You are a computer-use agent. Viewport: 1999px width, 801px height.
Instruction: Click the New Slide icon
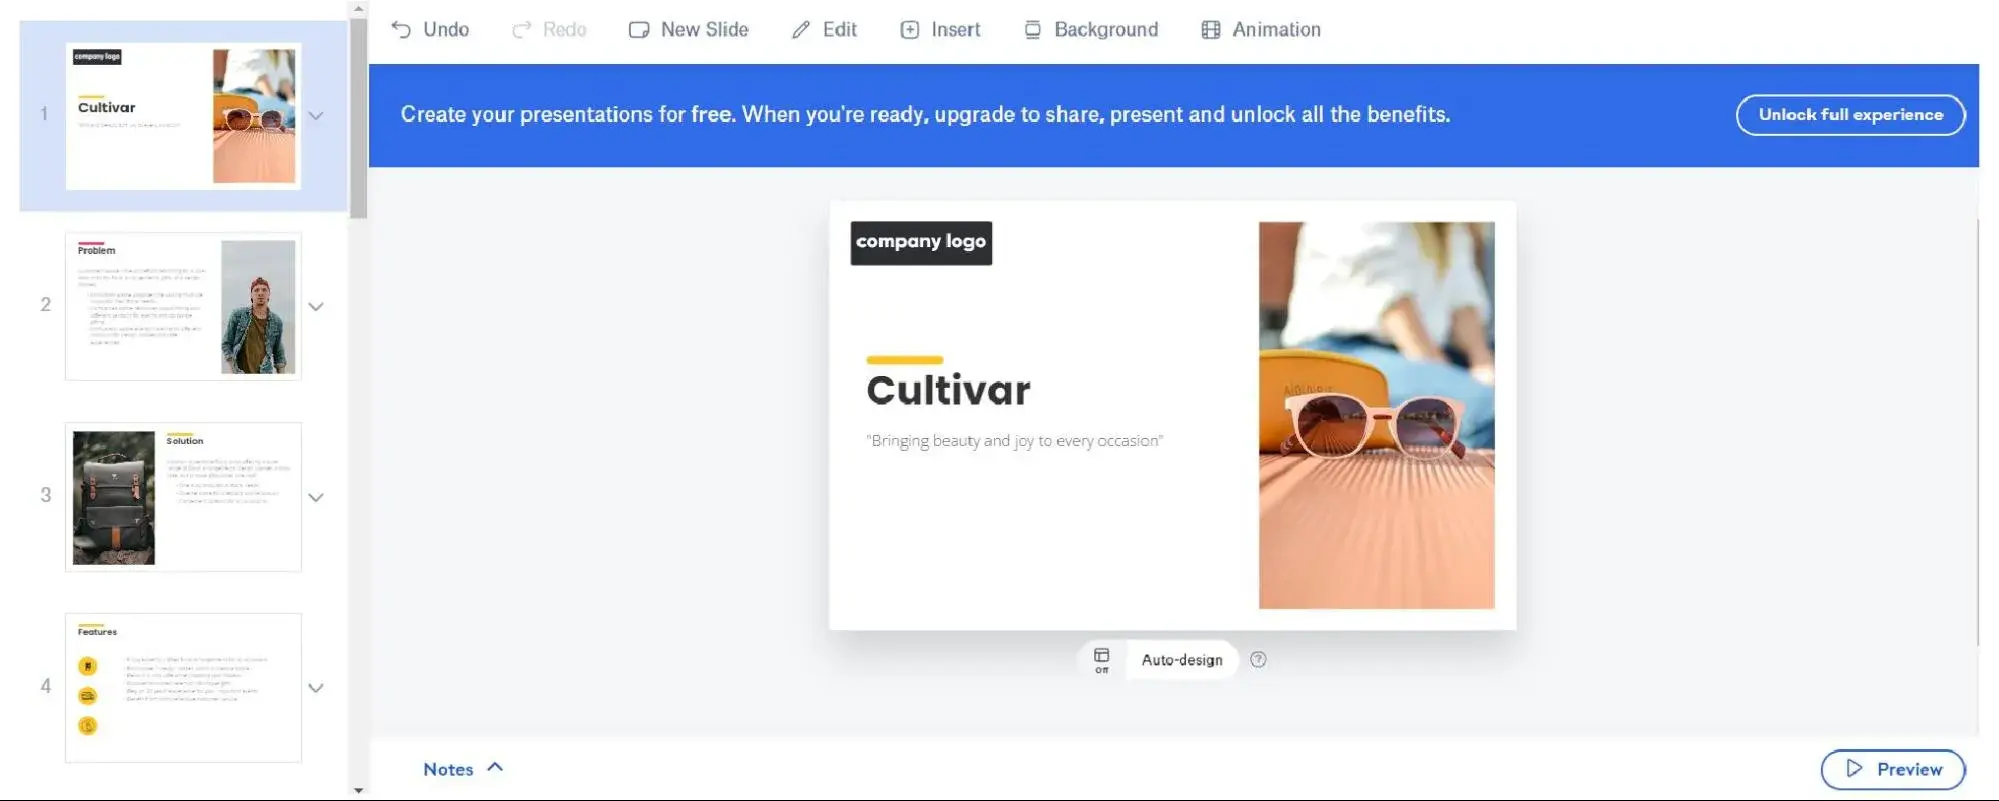click(639, 30)
